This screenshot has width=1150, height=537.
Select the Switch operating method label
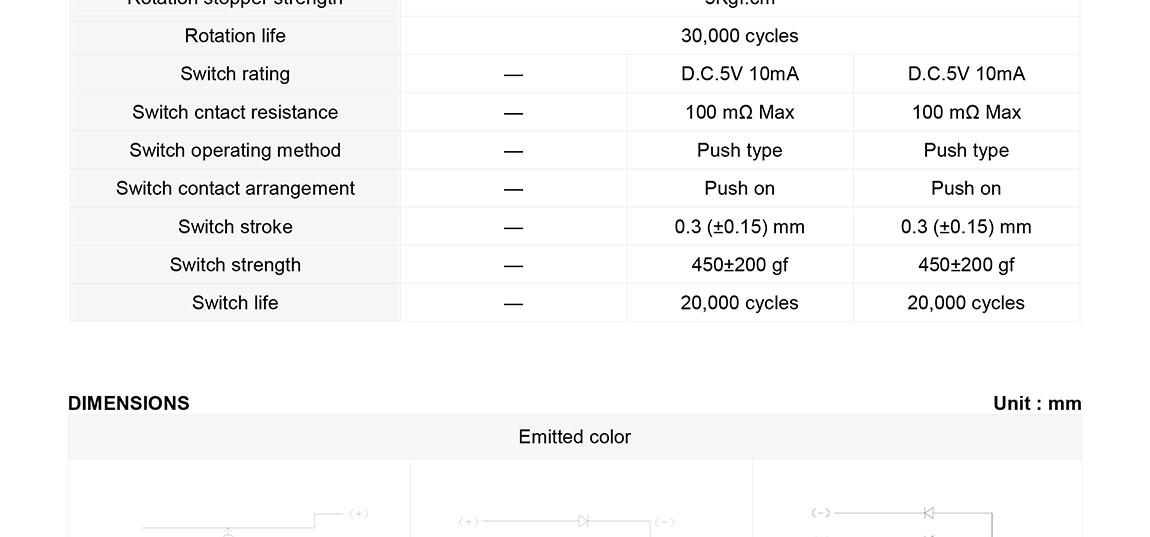point(235,150)
